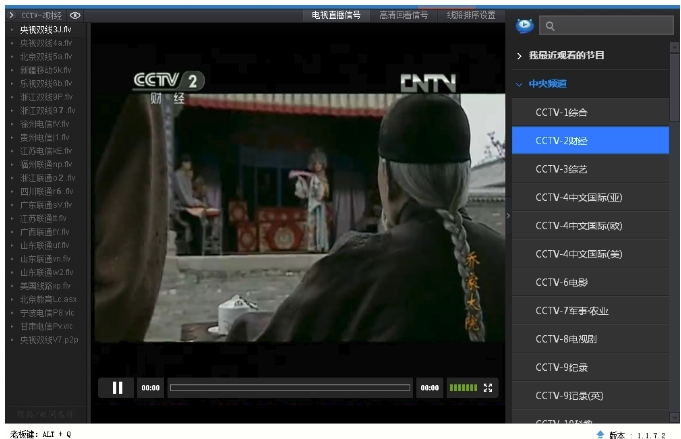The height and width of the screenshot is (439, 681).
Task: Play source 央视双线3J.flv
Action: pos(46,30)
